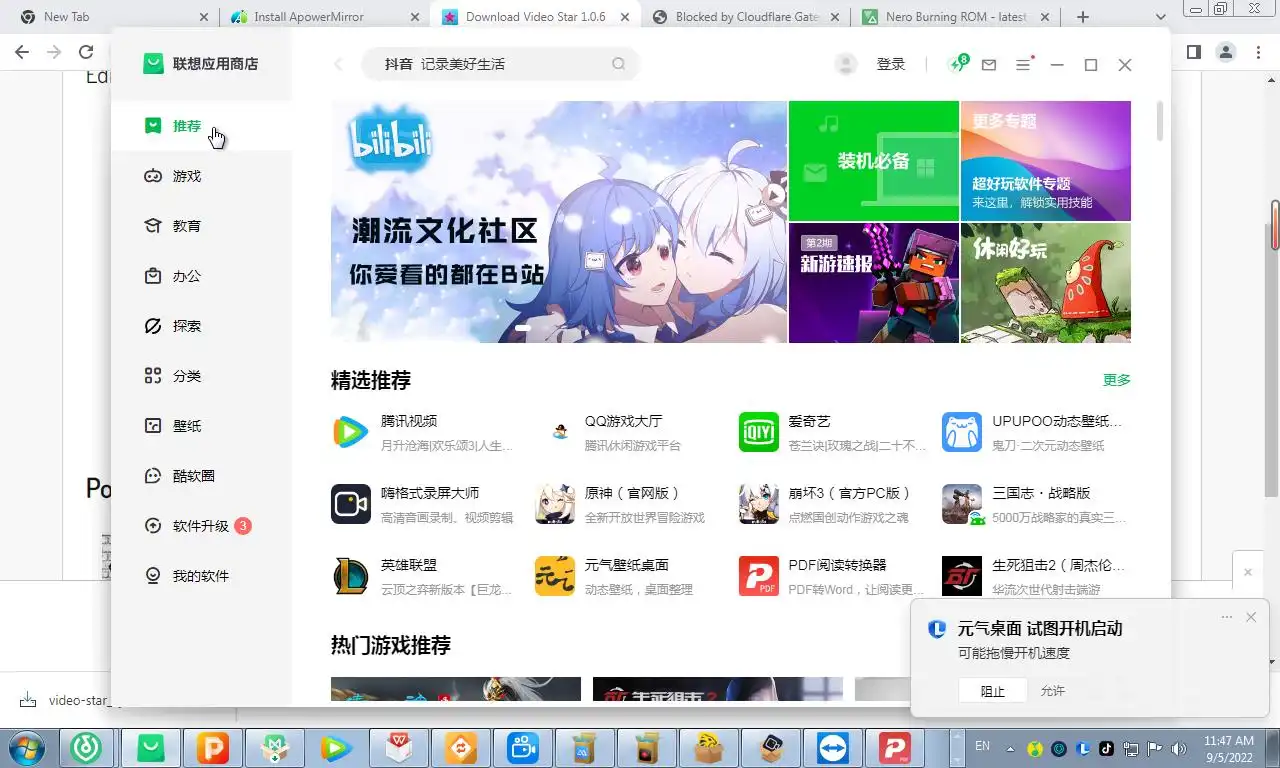The height and width of the screenshot is (768, 1280).
Task: Select 推荐 in the store sidebar
Action: click(187, 126)
